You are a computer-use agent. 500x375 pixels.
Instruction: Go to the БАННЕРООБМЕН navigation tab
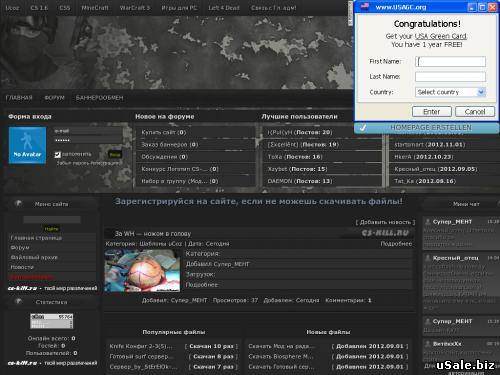[x=99, y=98]
